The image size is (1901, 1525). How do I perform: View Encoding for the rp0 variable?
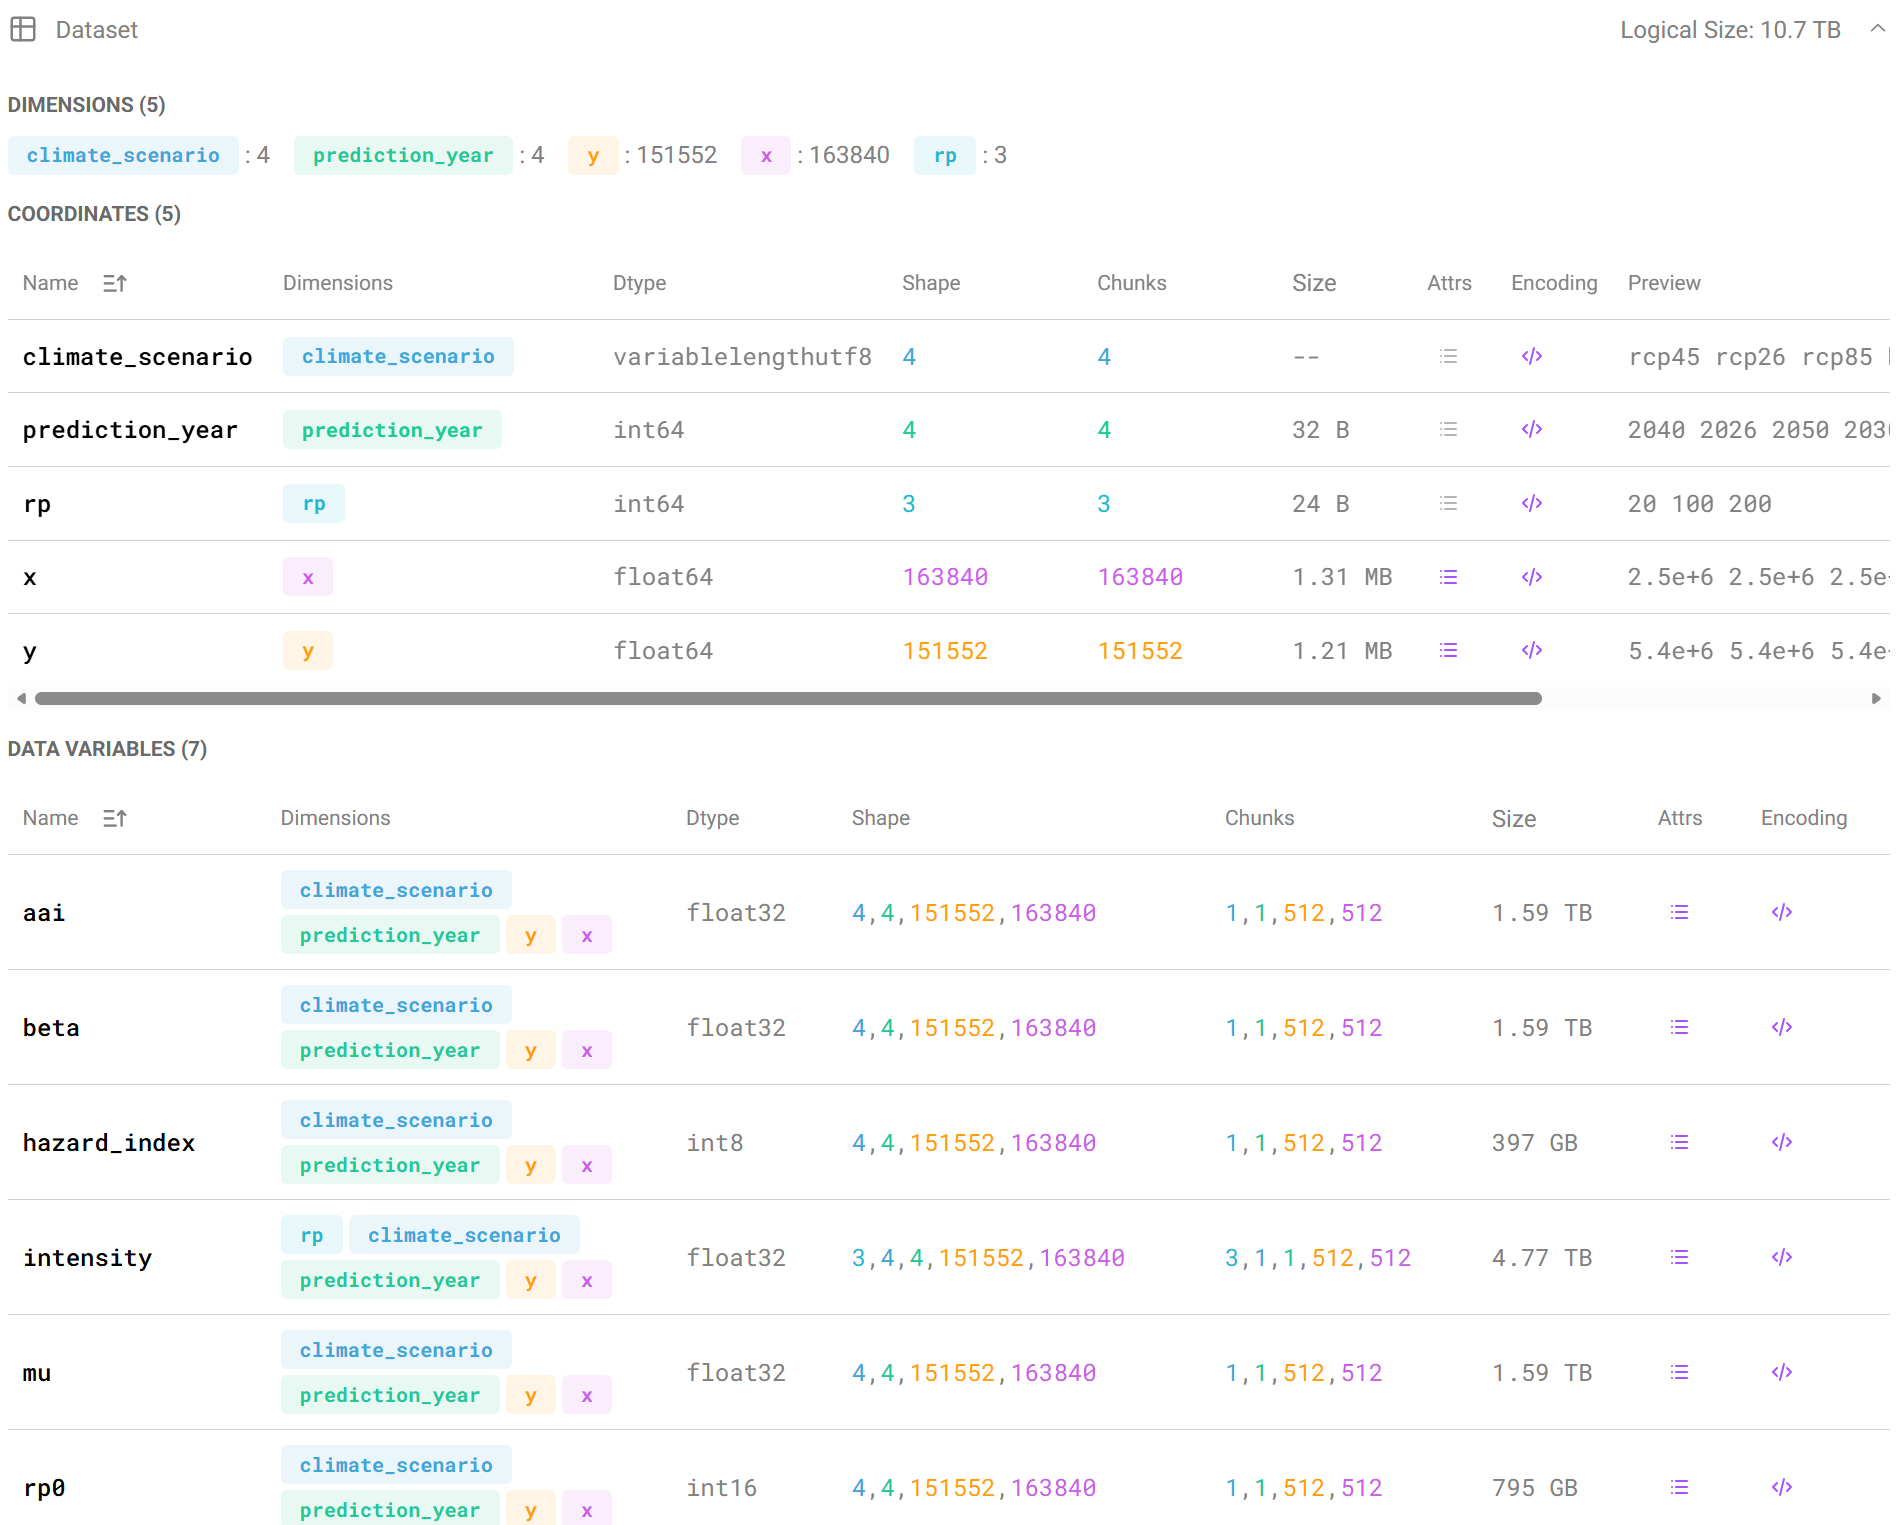click(1781, 1487)
